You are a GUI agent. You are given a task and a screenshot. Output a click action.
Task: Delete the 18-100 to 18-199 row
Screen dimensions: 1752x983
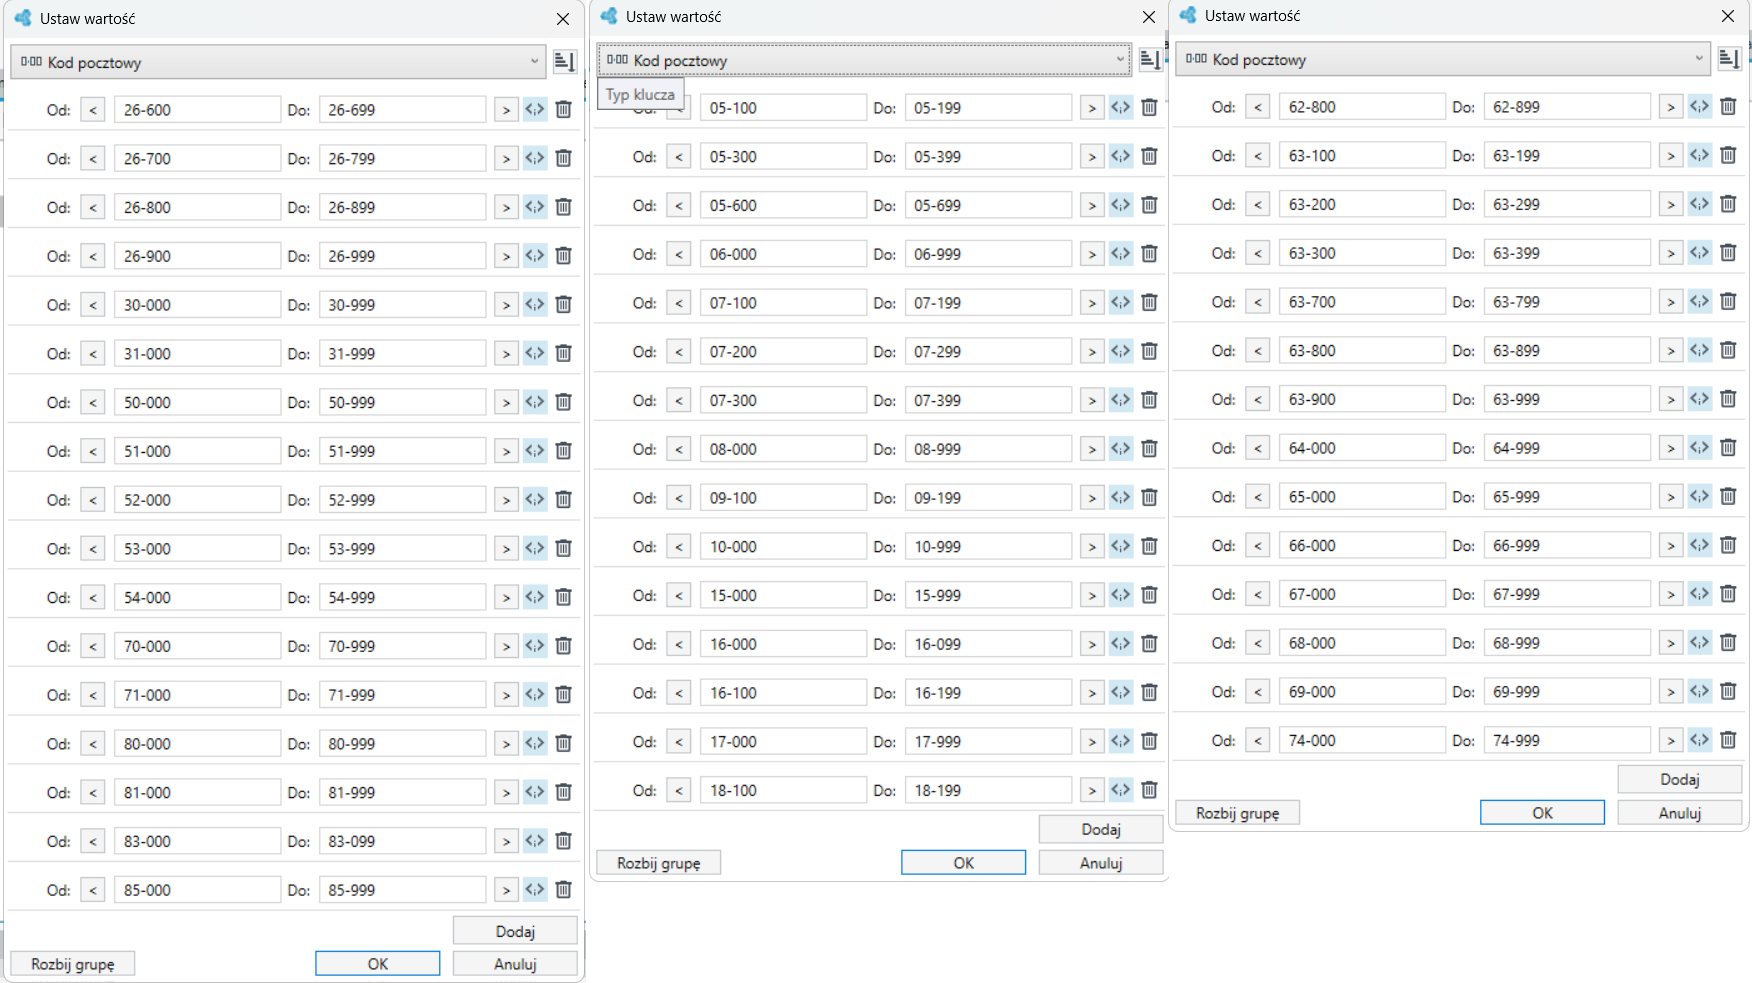[x=1150, y=790]
